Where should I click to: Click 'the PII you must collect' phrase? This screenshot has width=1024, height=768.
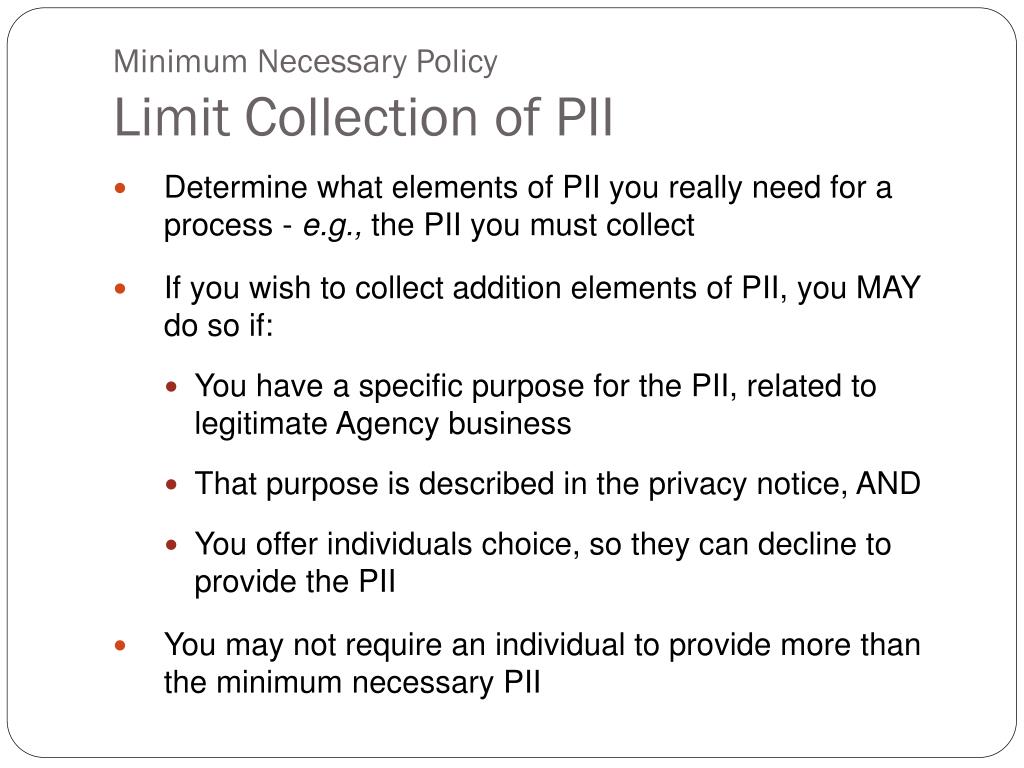(533, 225)
